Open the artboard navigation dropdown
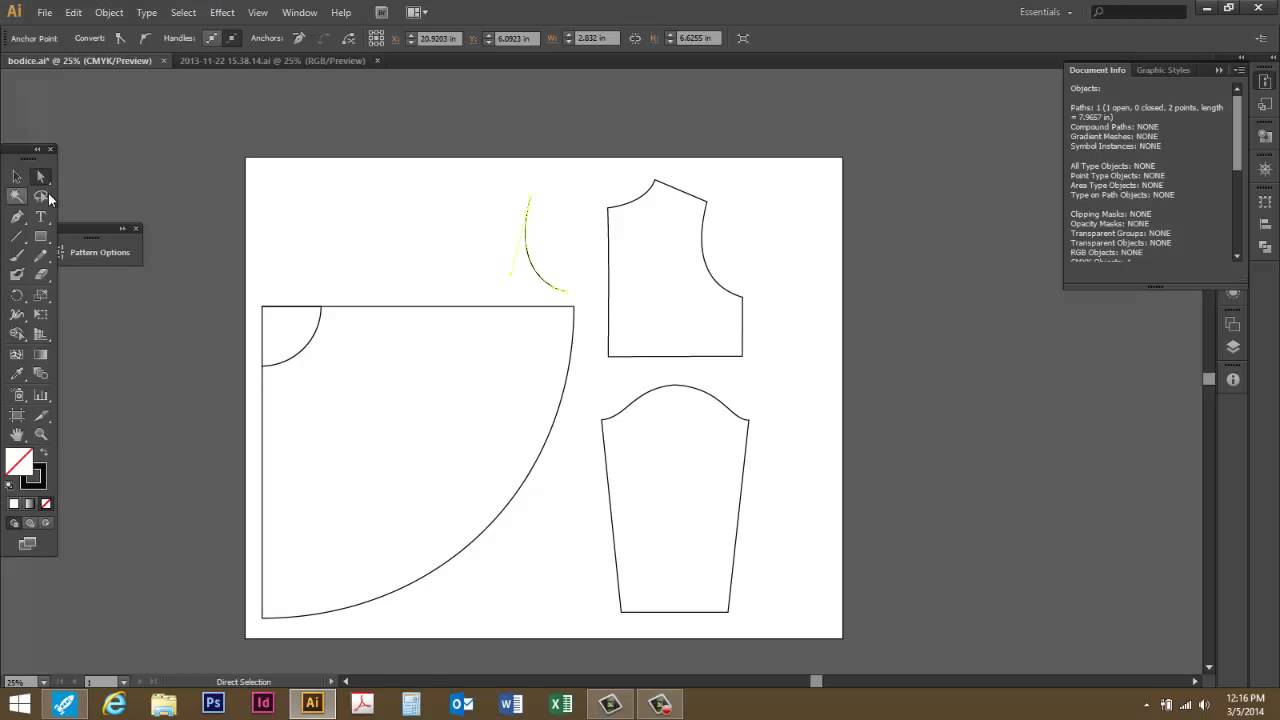 [123, 682]
